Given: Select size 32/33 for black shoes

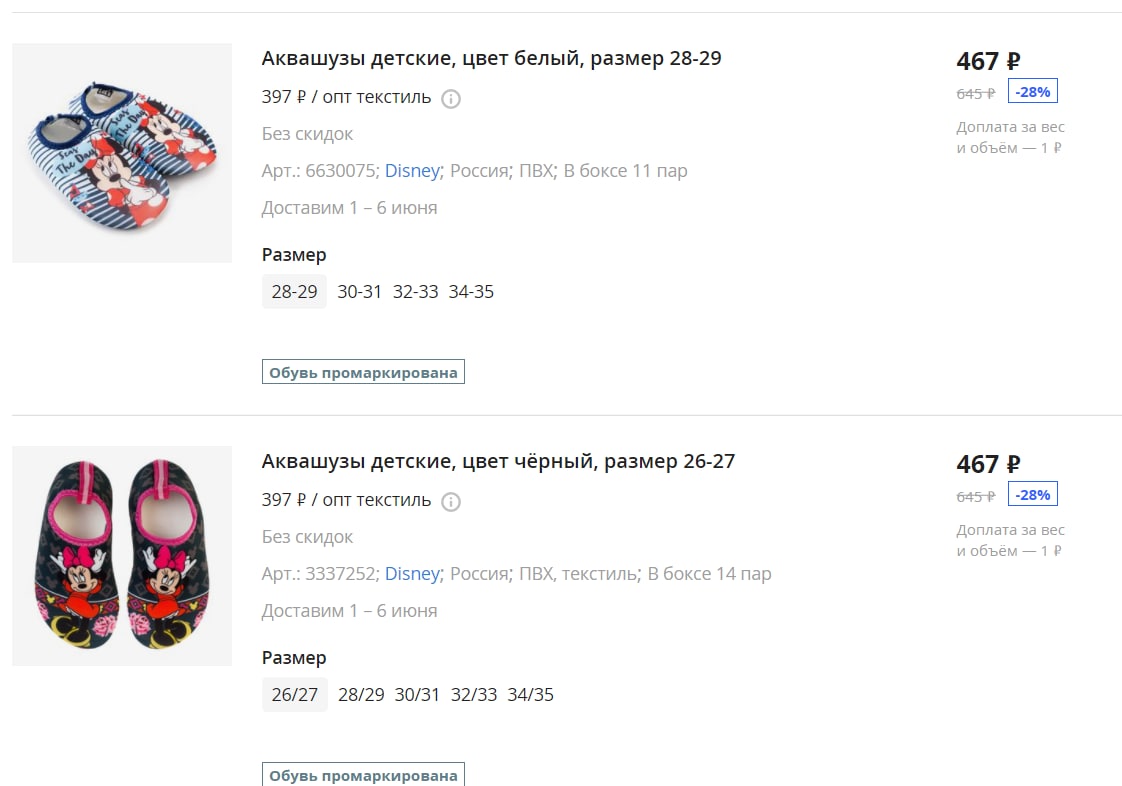Looking at the screenshot, I should tap(474, 694).
